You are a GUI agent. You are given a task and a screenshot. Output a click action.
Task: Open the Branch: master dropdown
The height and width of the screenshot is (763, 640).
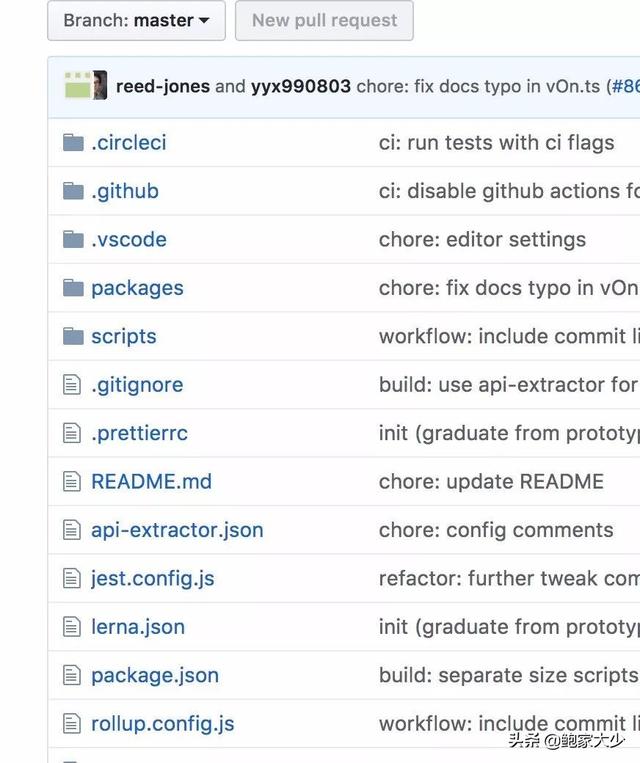click(x=136, y=20)
